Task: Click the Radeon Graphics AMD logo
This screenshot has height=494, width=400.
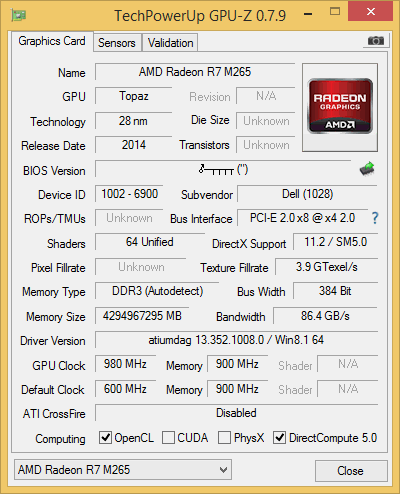Action: pos(340,107)
